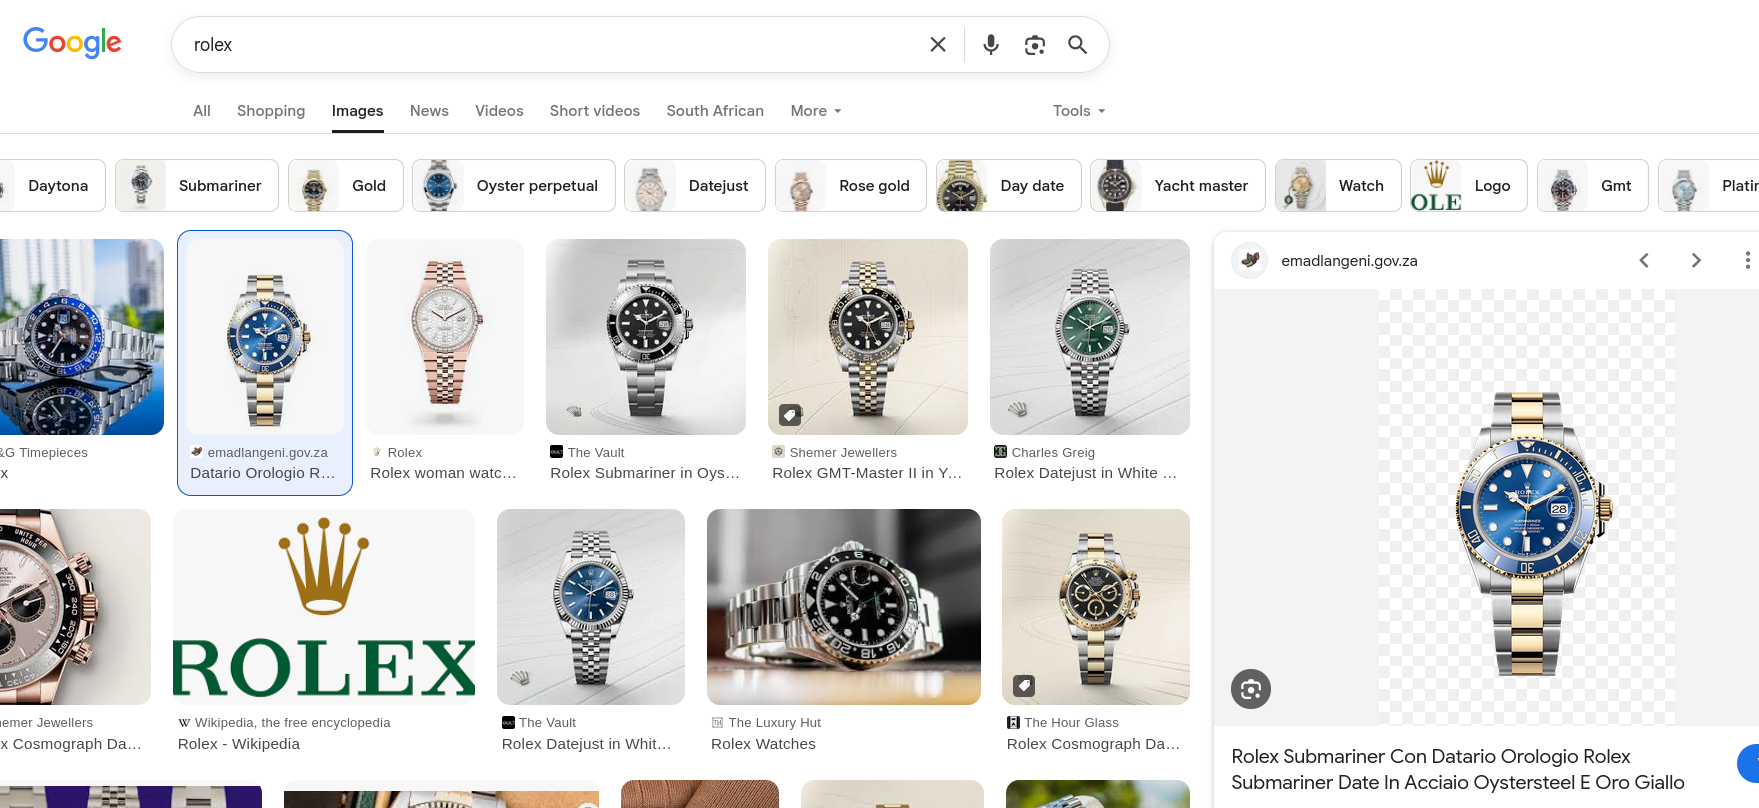
Task: Click 'The Luxury Hut' source label
Action: [775, 723]
